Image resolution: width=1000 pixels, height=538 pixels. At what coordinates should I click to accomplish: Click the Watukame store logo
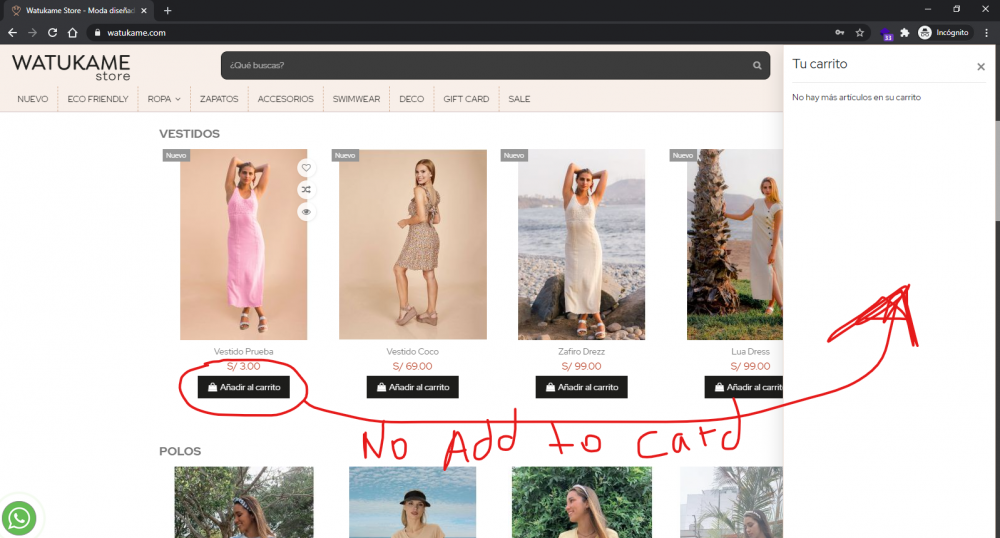click(x=71, y=67)
